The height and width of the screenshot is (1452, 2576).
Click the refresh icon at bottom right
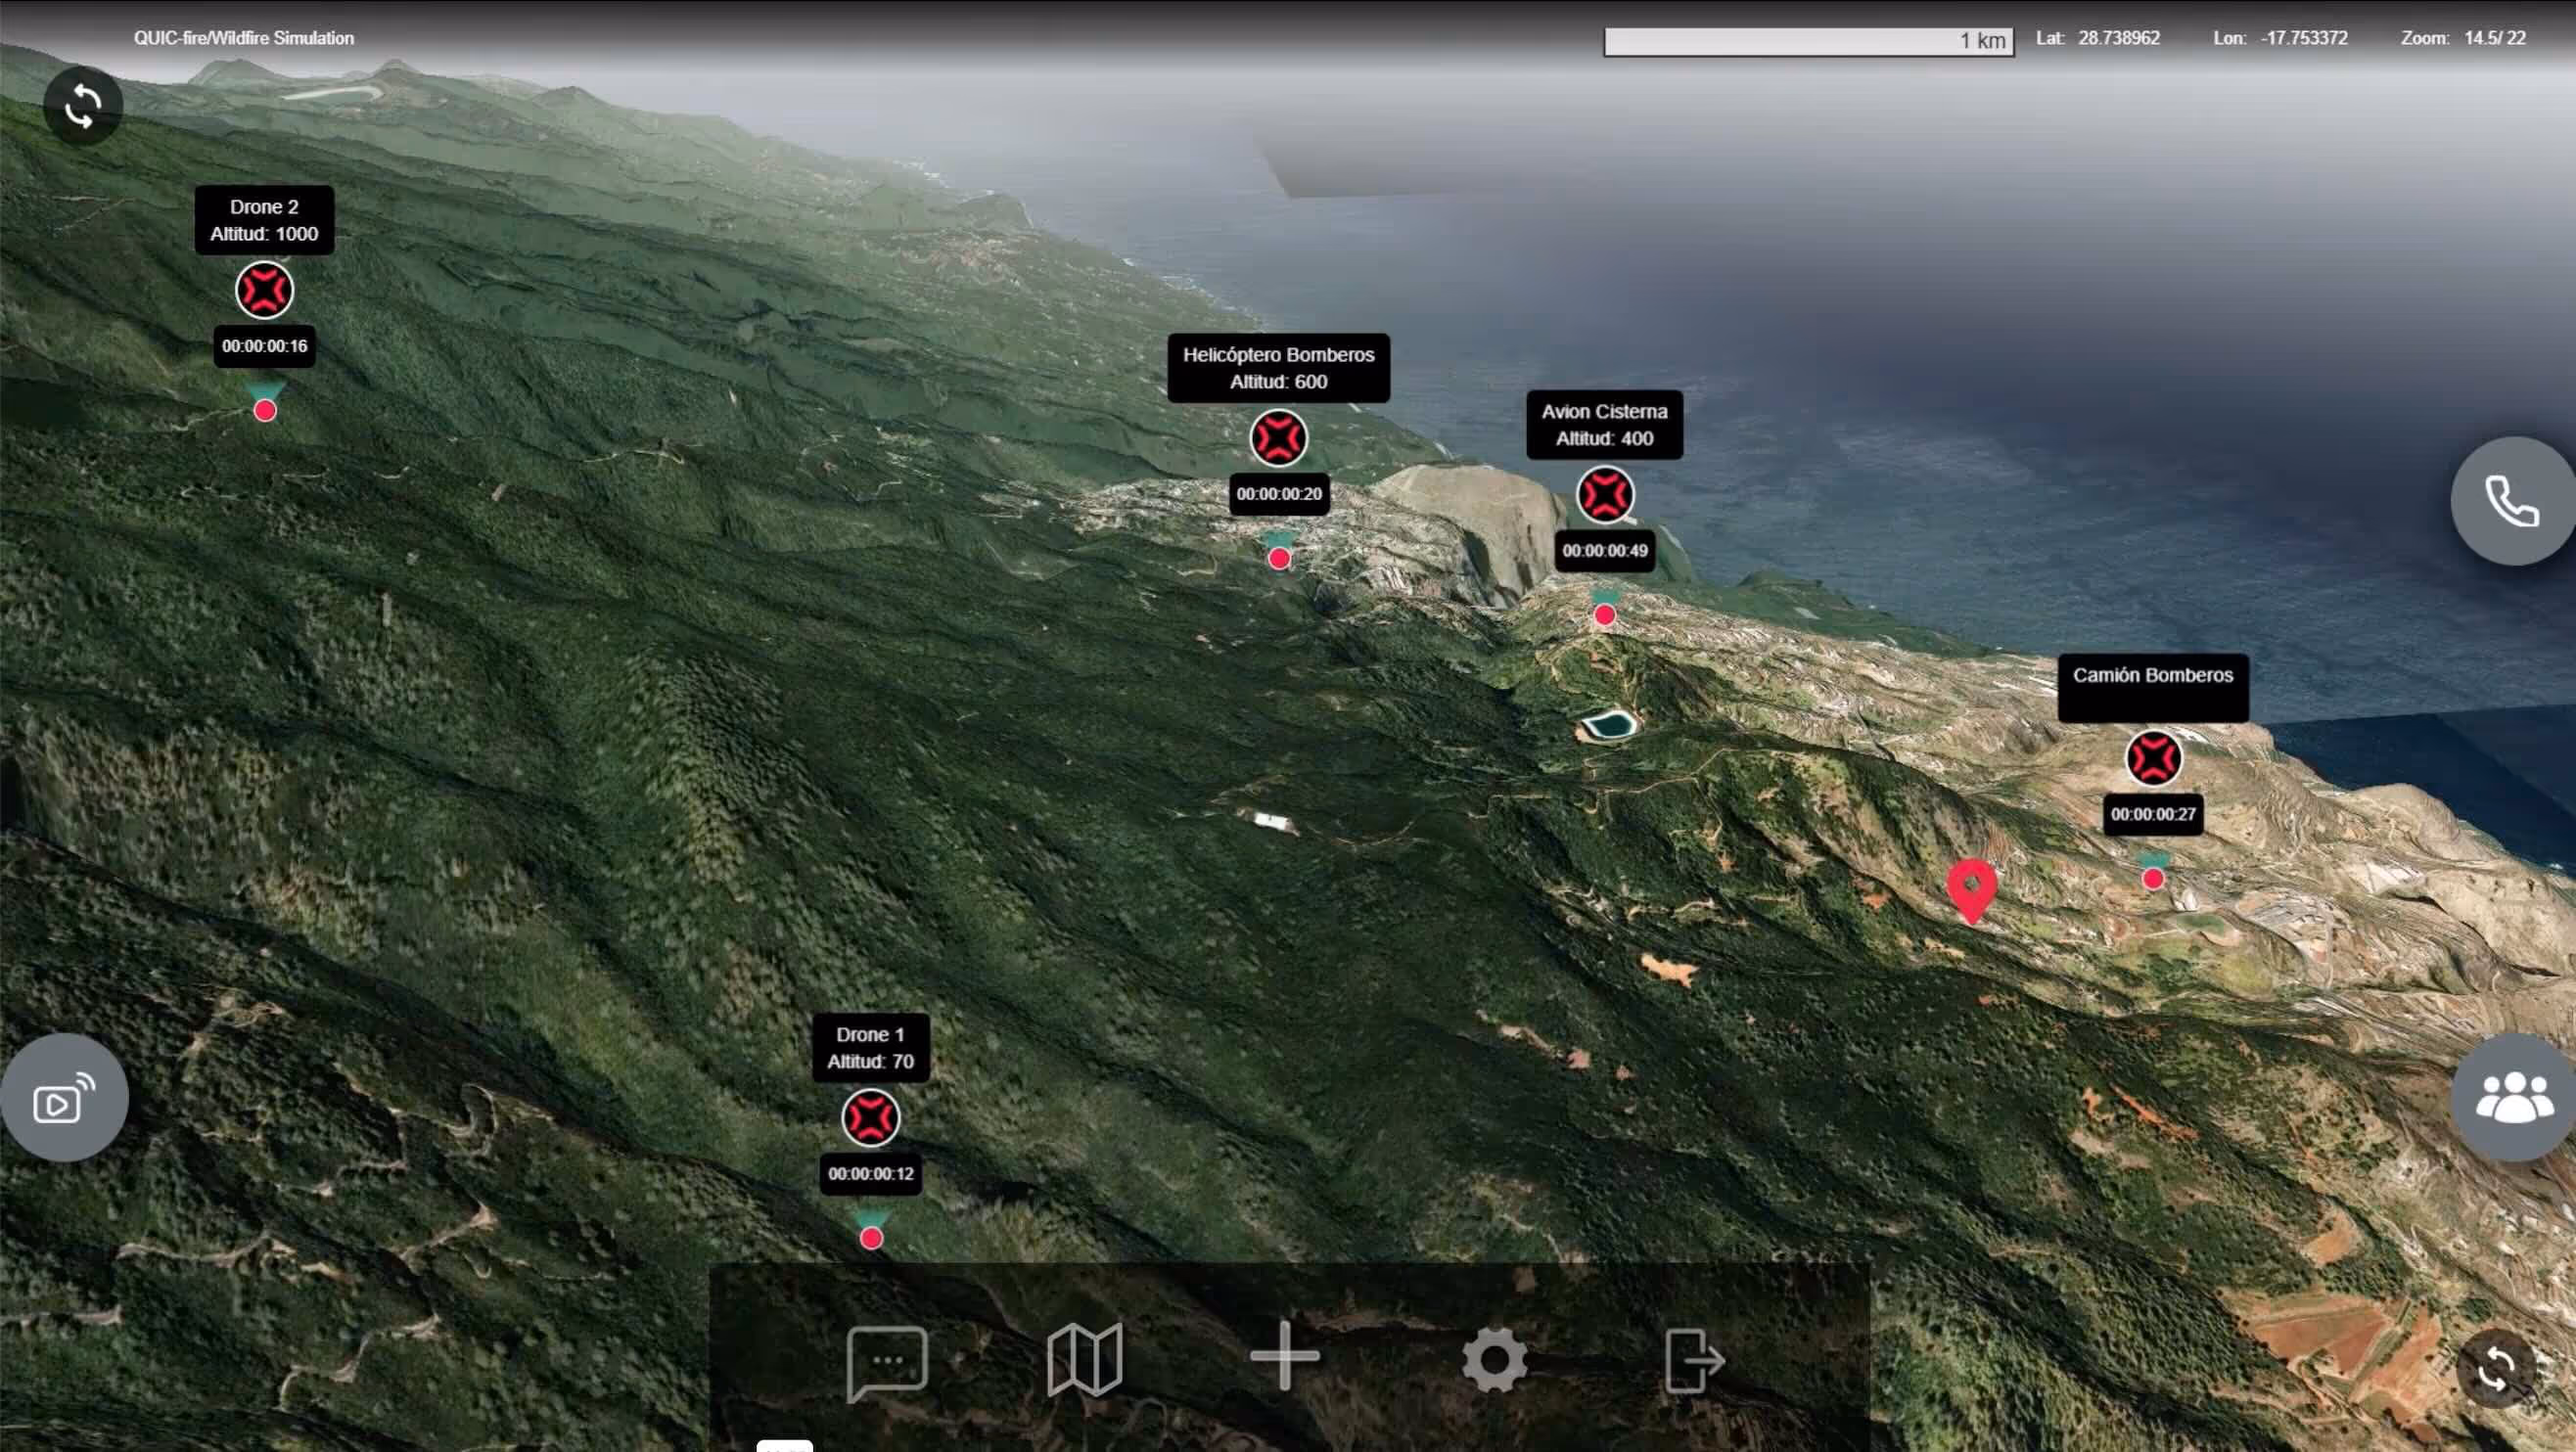(2496, 1368)
